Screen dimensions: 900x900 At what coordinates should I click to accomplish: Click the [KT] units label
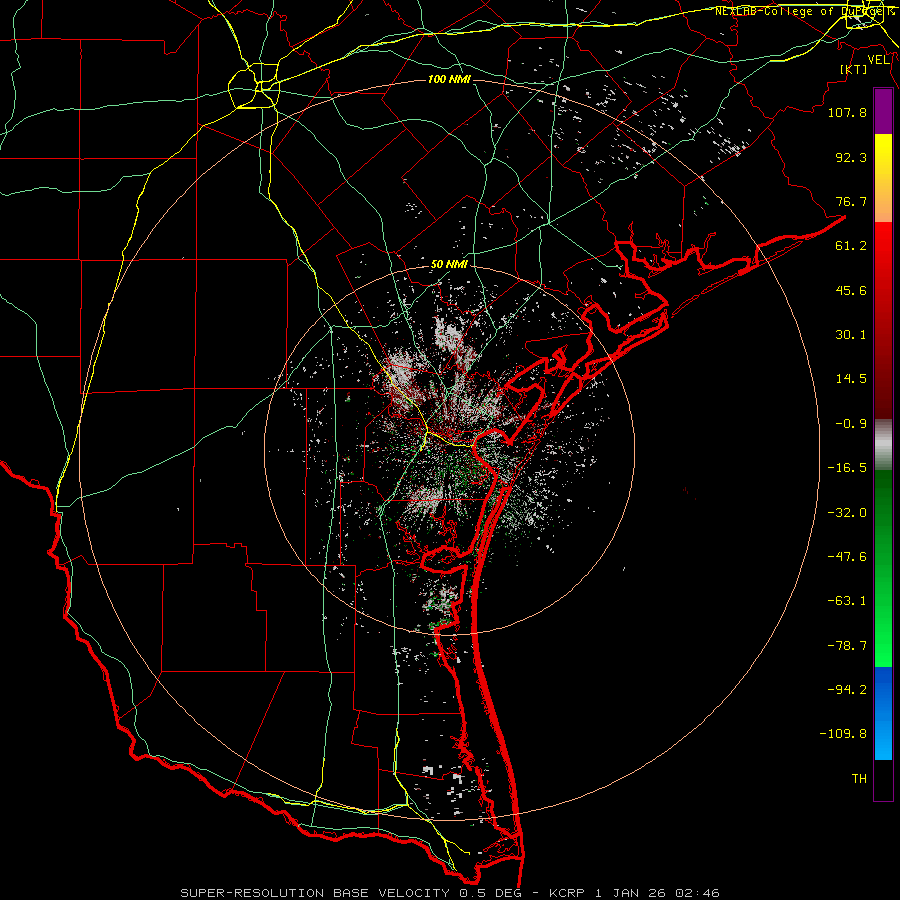(853, 69)
